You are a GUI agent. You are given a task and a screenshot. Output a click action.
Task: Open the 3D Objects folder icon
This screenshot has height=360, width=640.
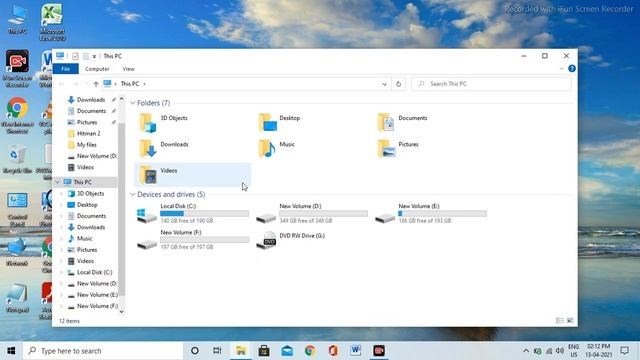[148, 123]
